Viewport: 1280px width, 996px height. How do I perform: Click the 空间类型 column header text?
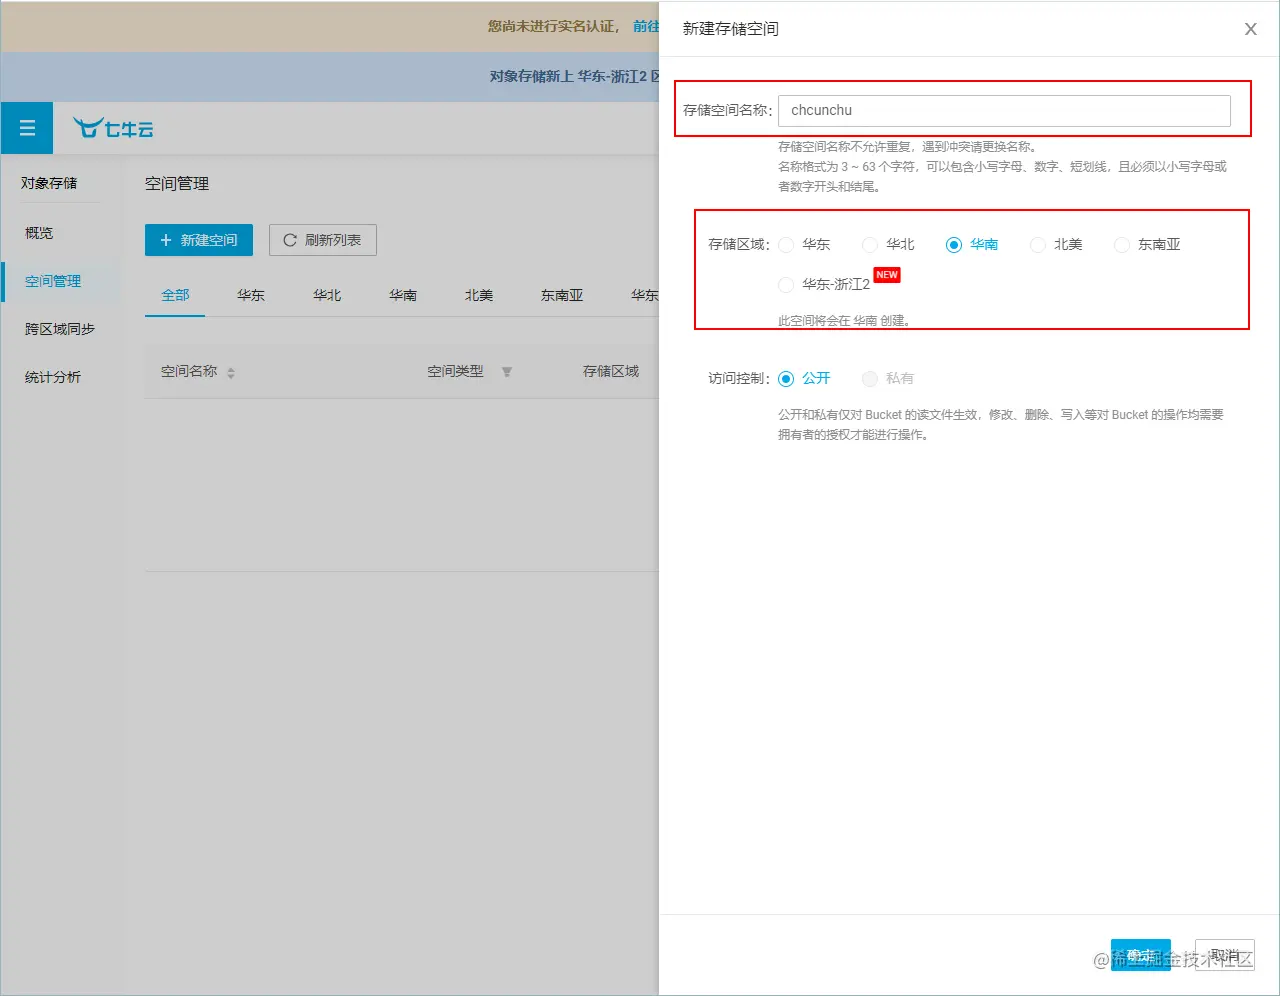click(x=455, y=371)
